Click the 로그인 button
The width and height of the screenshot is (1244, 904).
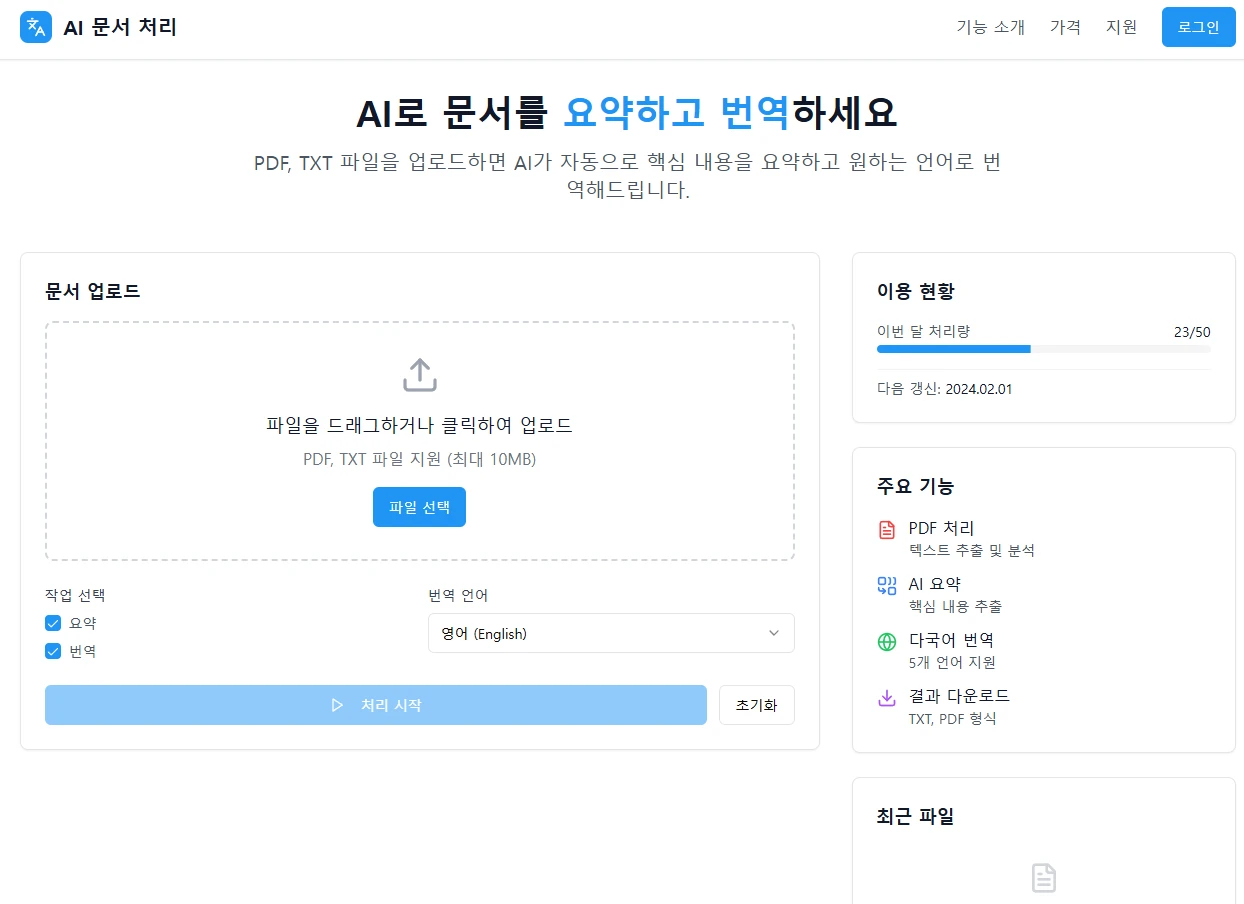click(1197, 27)
